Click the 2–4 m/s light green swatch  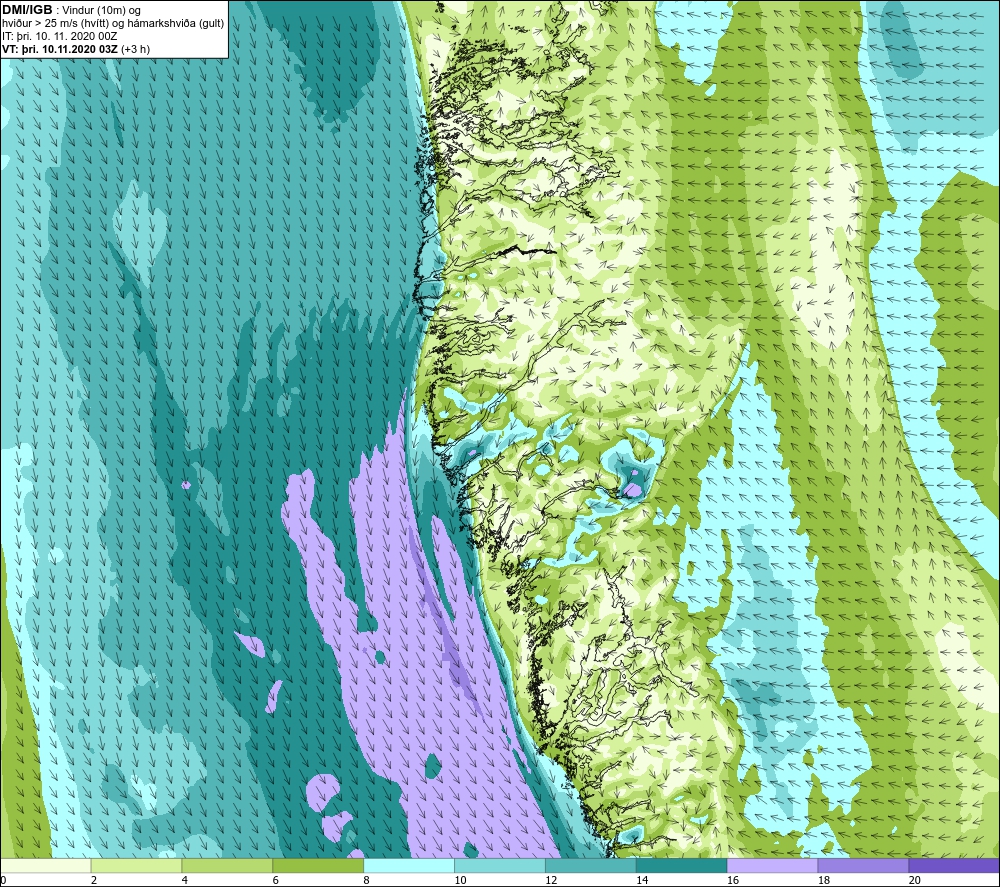[136, 865]
